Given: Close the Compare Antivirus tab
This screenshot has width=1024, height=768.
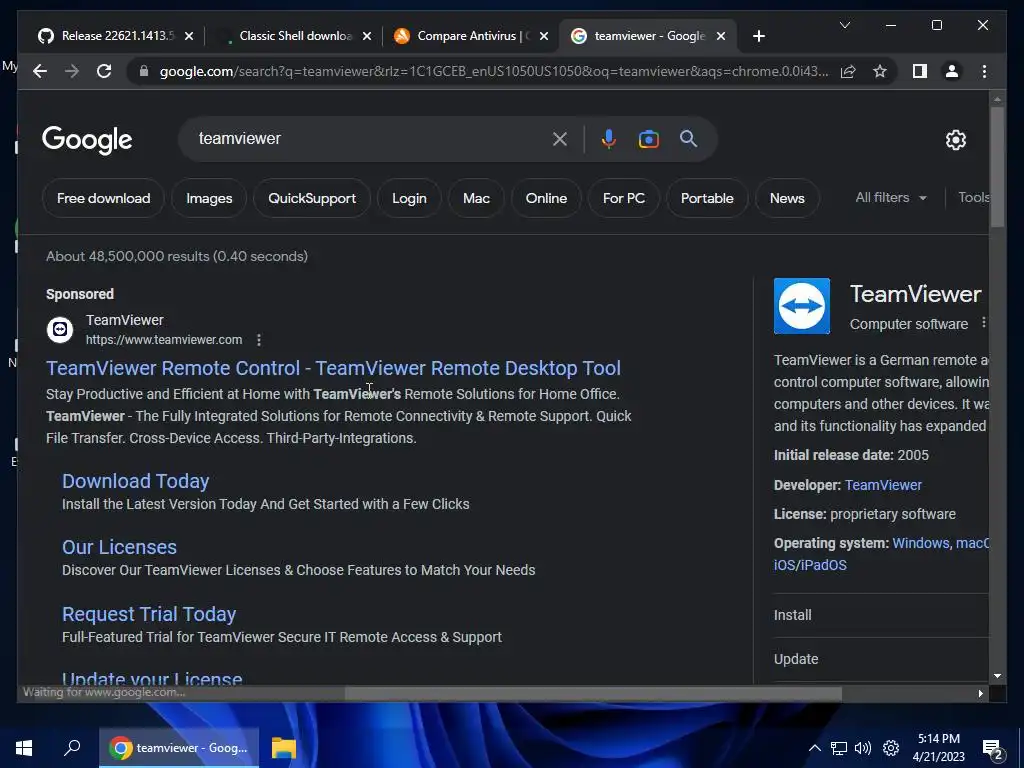Looking at the screenshot, I should point(544,36).
